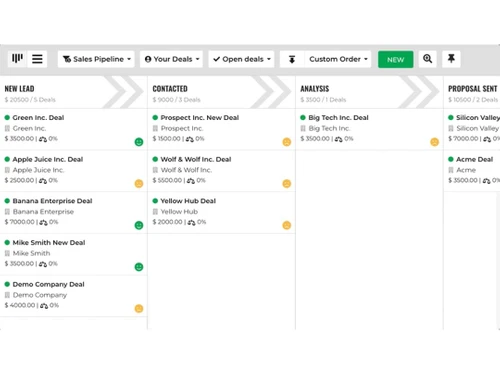Viewport: 500px width, 375px height.
Task: Open the search magnifier icon
Action: 427,59
